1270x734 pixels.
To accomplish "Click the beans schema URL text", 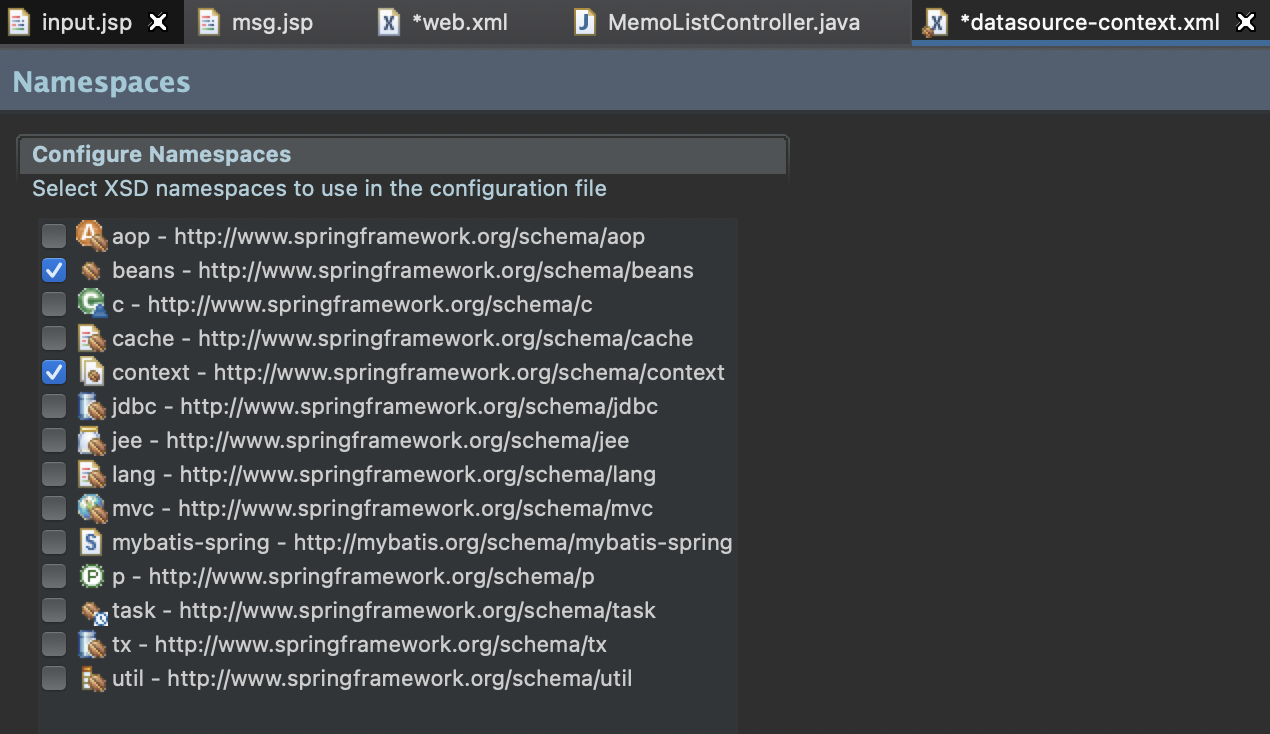I will coord(446,270).
